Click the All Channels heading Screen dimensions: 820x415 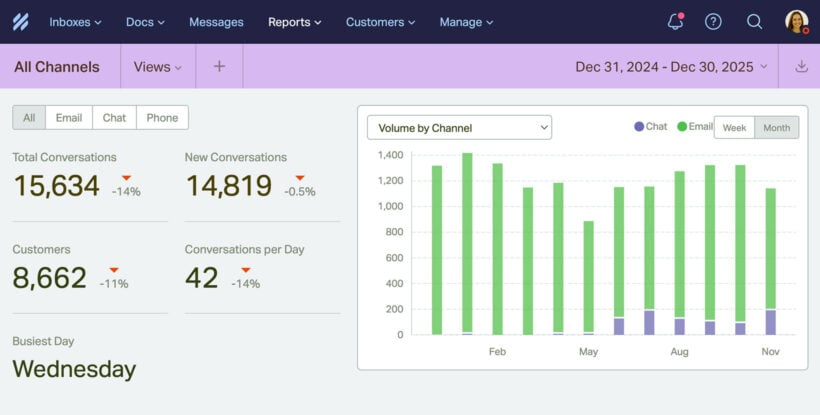[x=57, y=67]
